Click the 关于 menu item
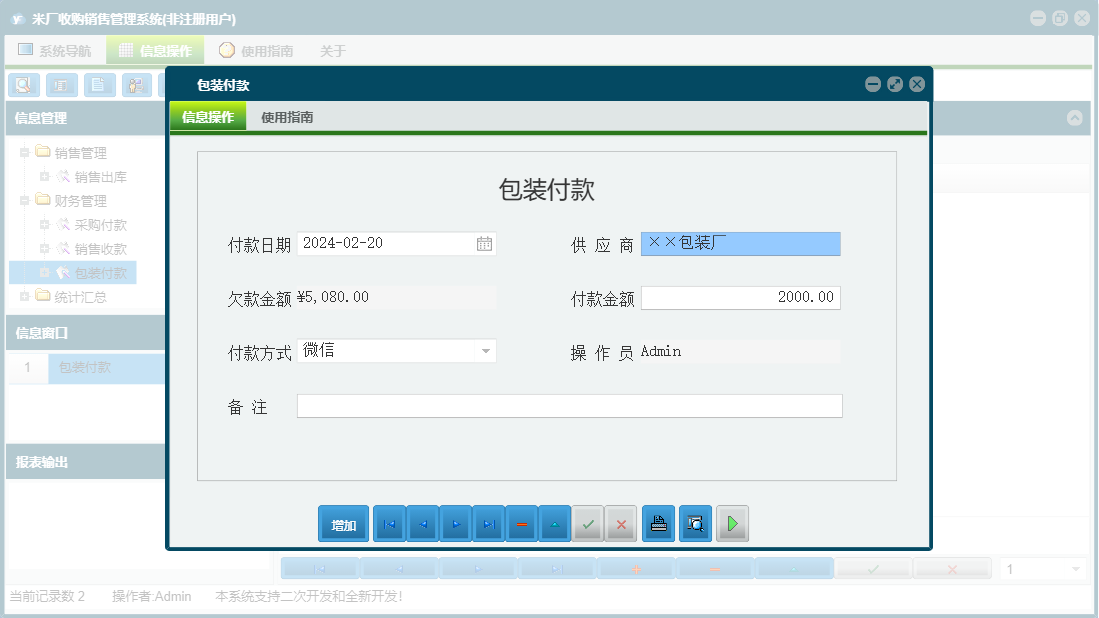Viewport: 1099px width, 618px height. tap(332, 49)
